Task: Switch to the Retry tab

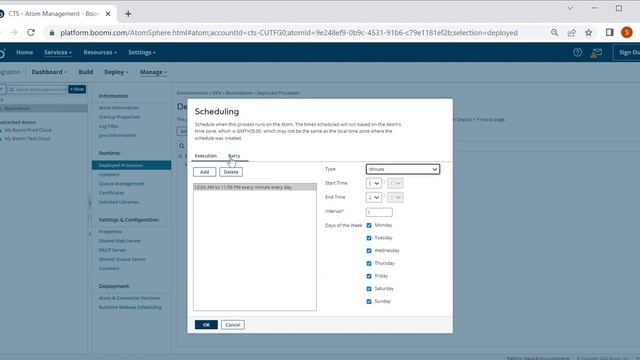Action: pyautogui.click(x=234, y=156)
